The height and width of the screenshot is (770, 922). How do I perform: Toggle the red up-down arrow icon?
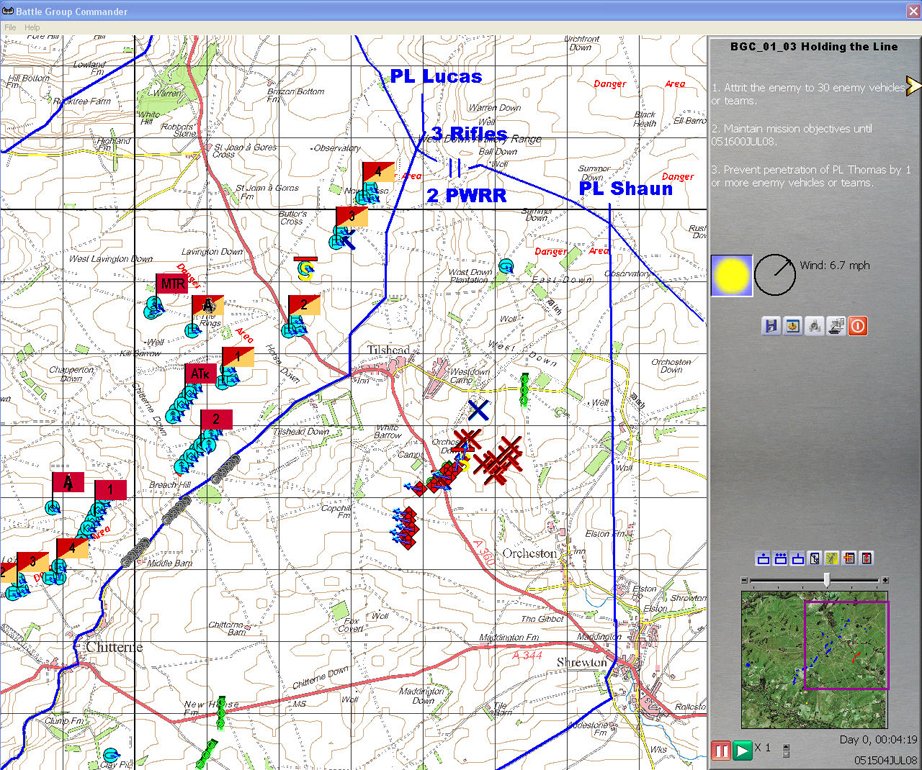coord(866,558)
